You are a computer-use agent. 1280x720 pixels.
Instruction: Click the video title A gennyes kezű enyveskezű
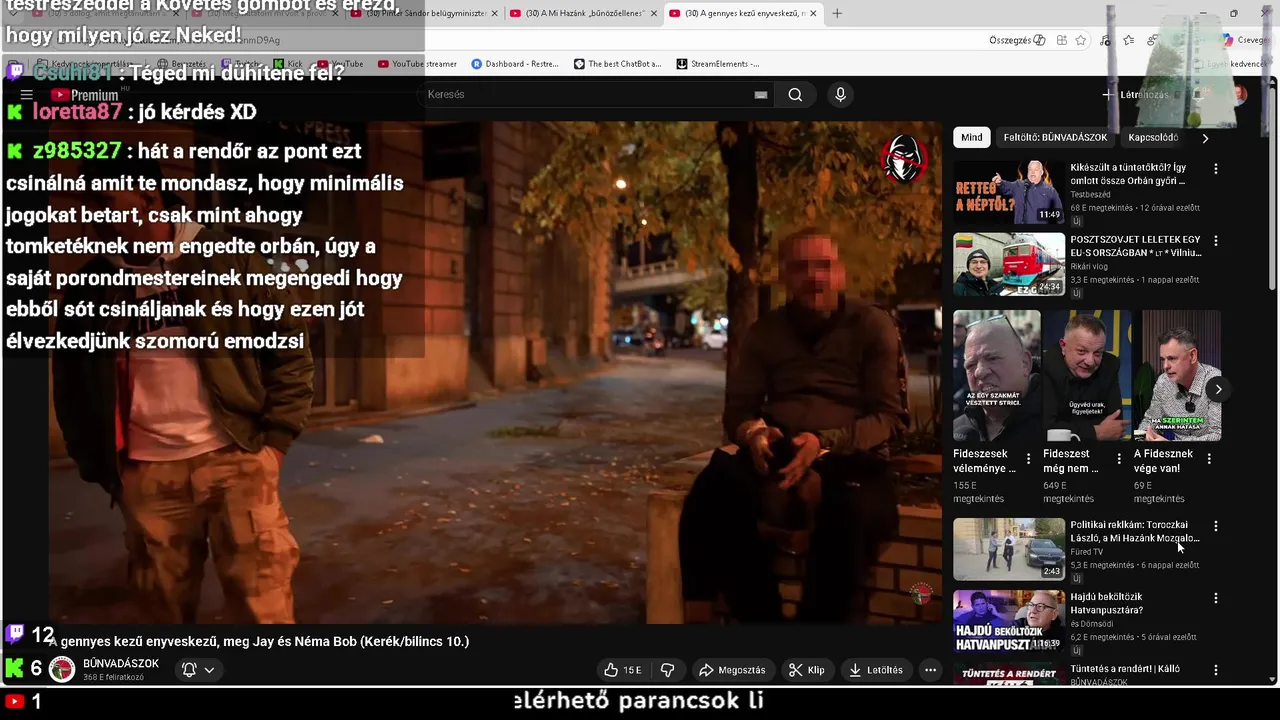259,641
